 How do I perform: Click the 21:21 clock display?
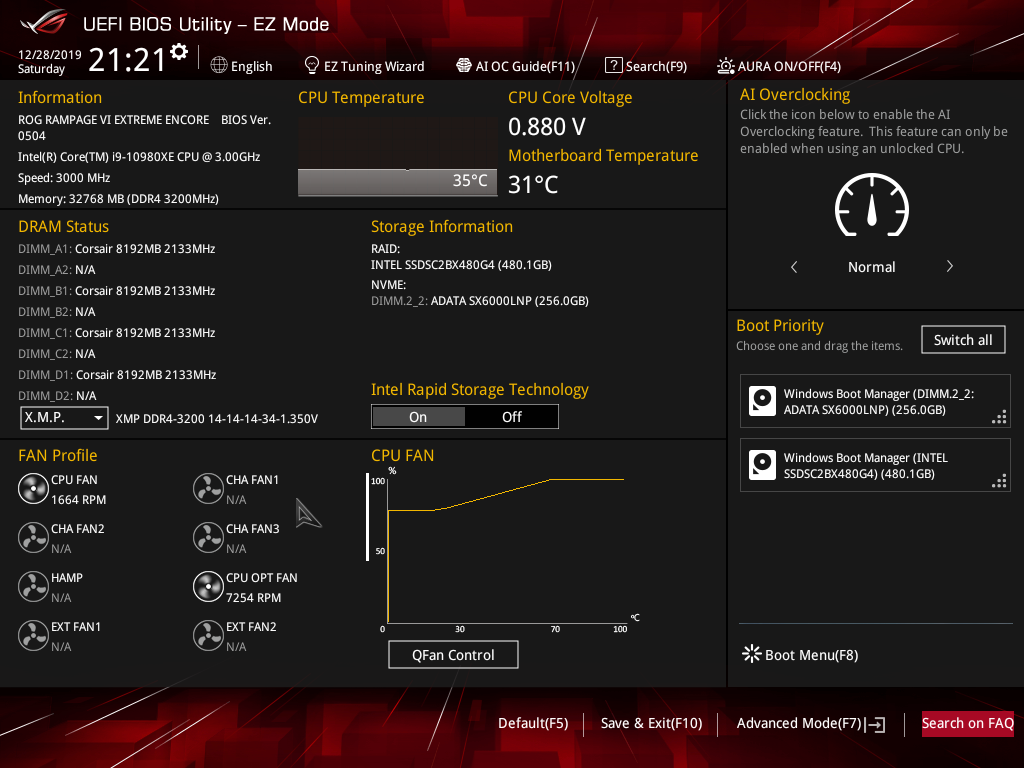[x=127, y=60]
